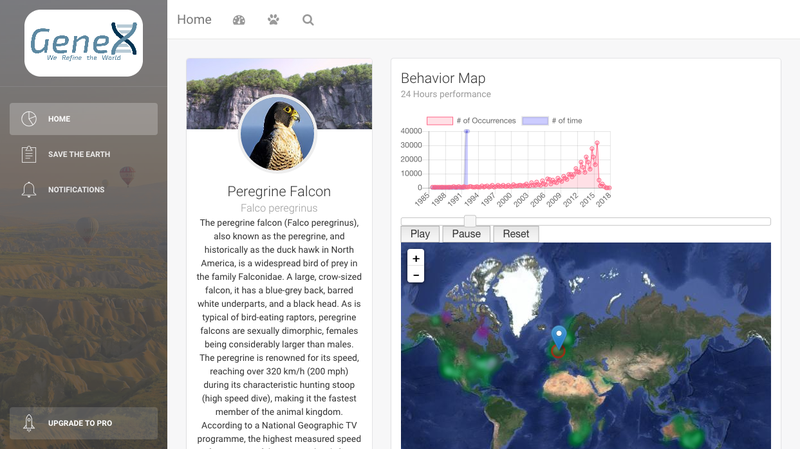Toggle the '# of Occurrences' chart legend
Screen dimensions: 800x449
pos(471,121)
